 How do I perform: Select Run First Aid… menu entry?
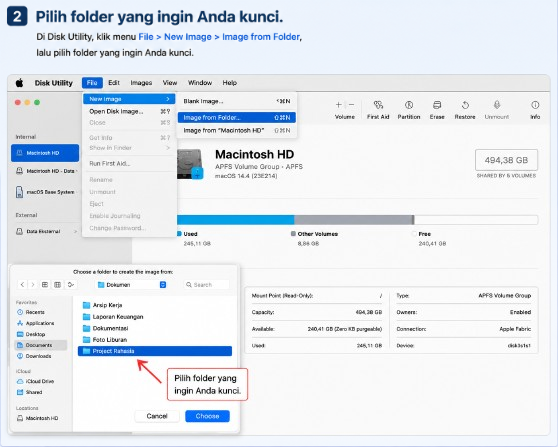[x=129, y=164]
